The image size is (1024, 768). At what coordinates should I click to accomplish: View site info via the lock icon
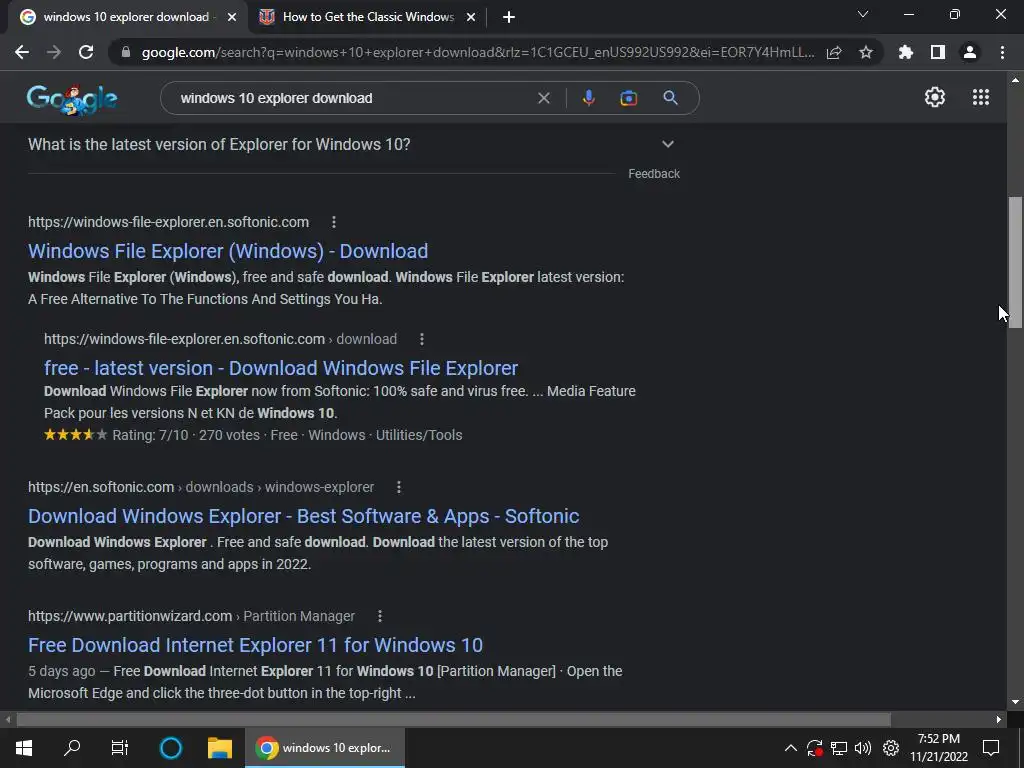point(126,52)
